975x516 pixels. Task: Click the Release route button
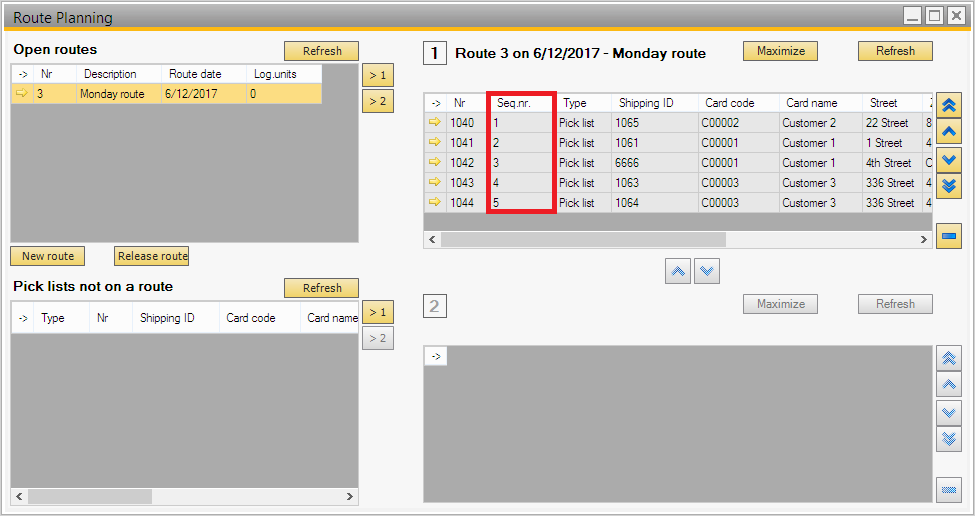coord(152,256)
